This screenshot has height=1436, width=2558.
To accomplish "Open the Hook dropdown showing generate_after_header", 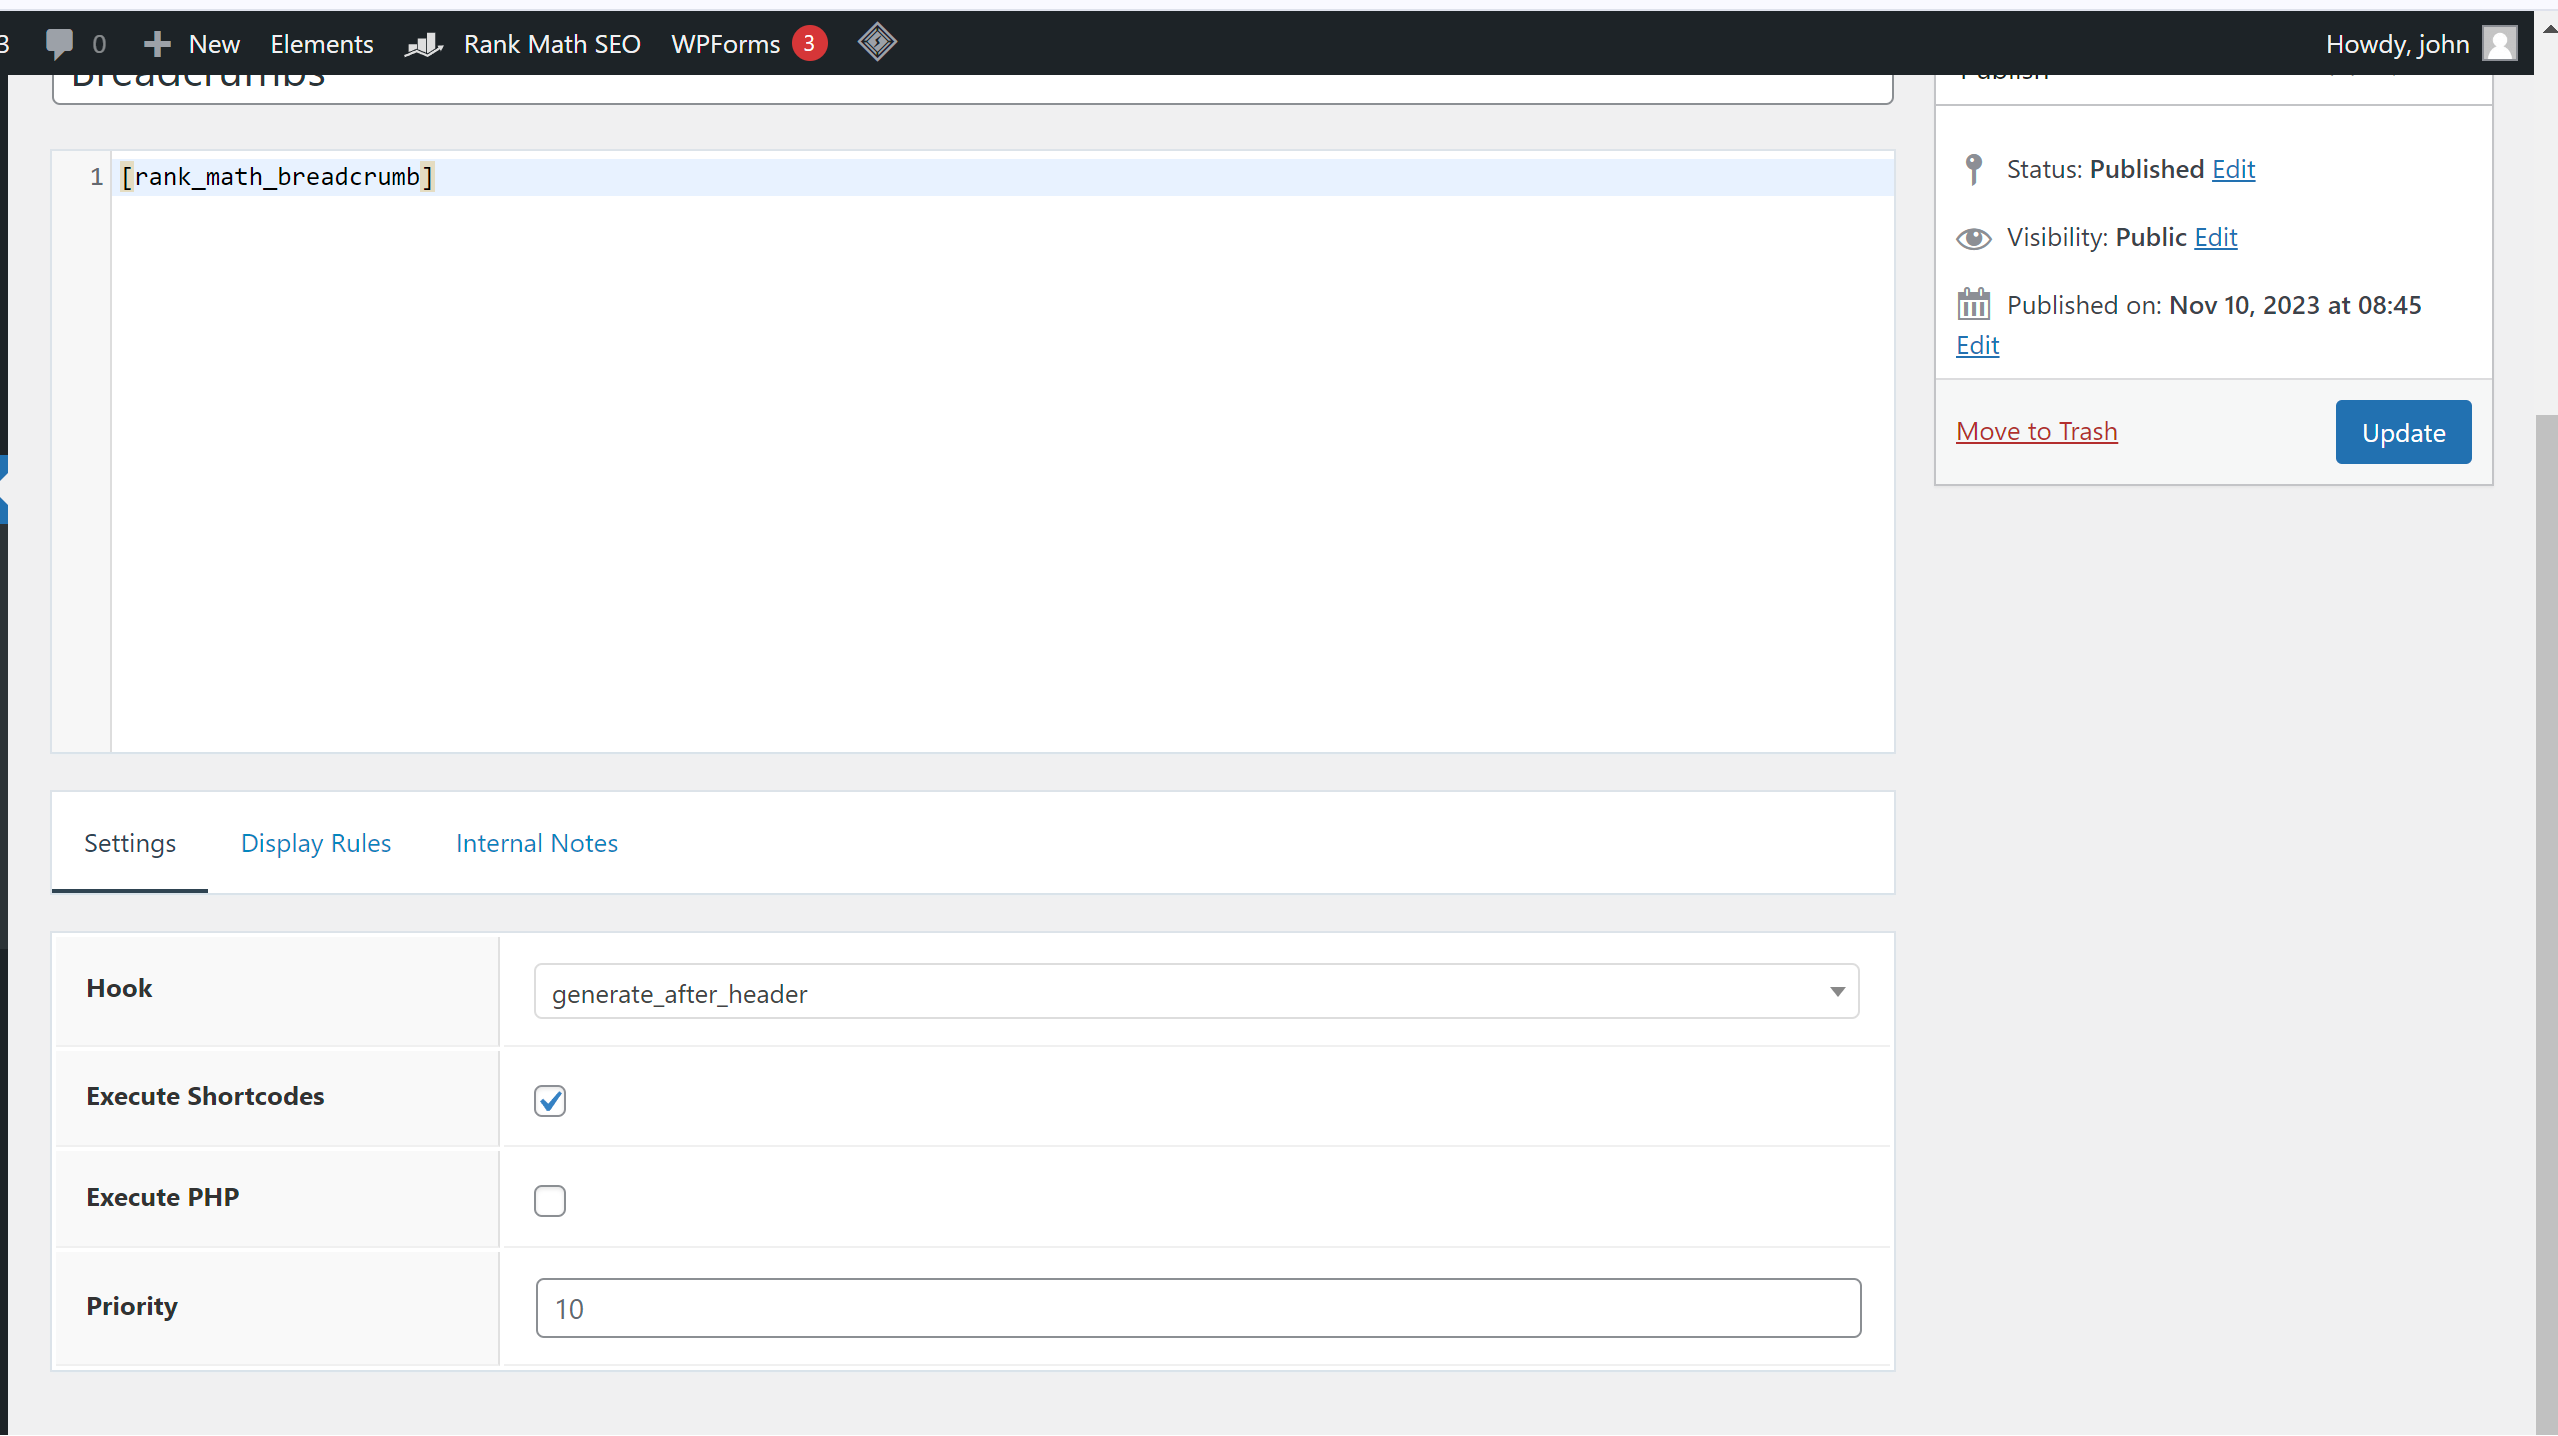I will coord(1196,992).
